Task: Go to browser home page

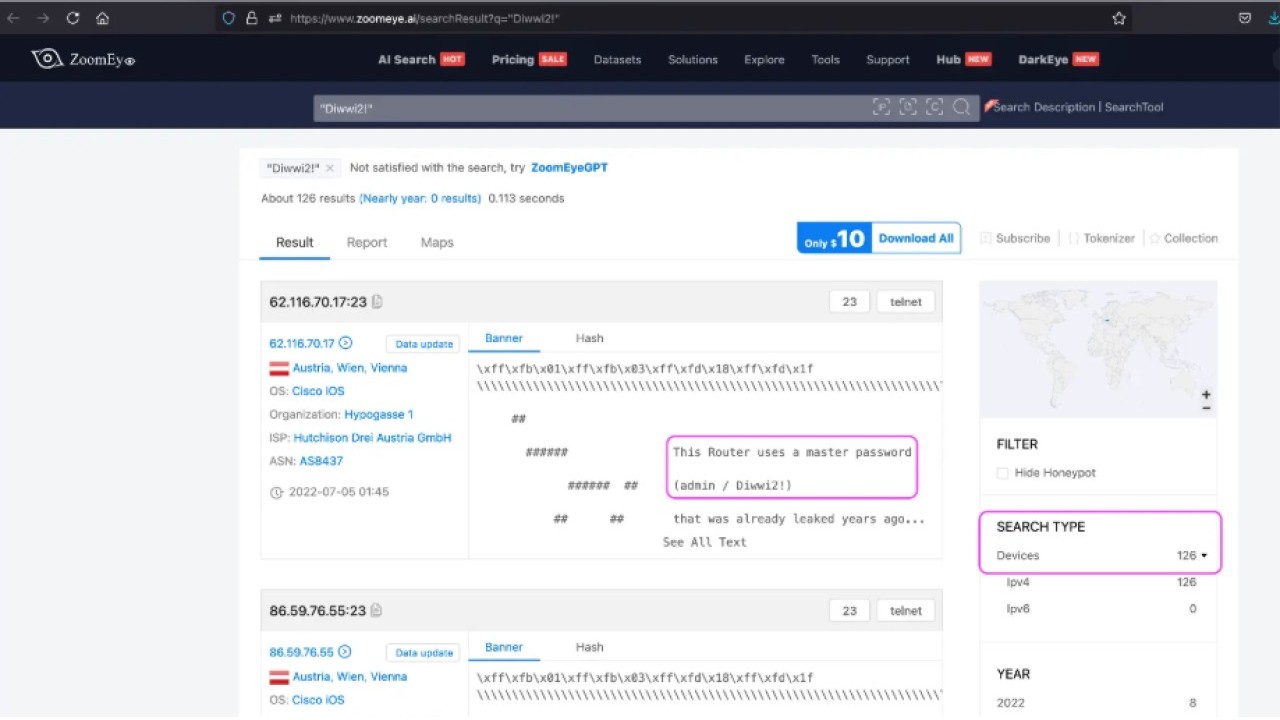Action: coord(102,18)
